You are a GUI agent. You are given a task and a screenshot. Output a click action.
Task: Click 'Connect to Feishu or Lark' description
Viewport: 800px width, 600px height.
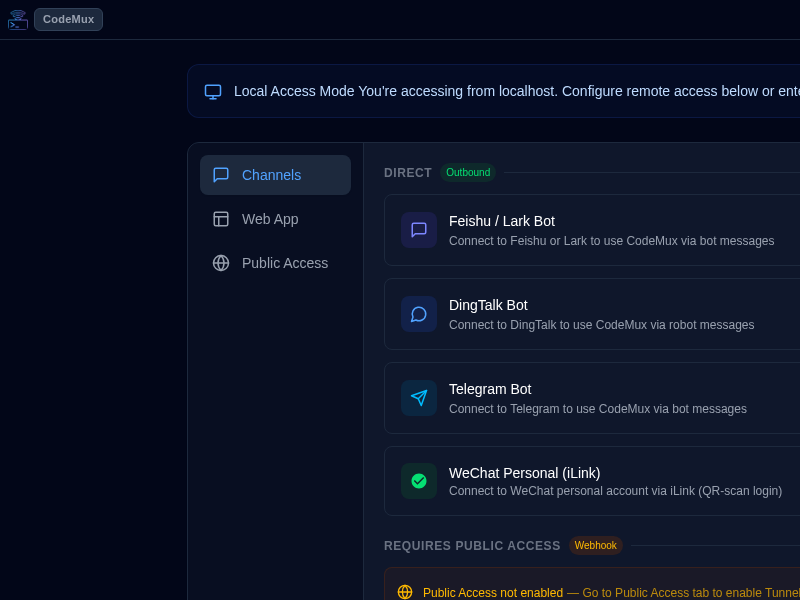click(612, 241)
